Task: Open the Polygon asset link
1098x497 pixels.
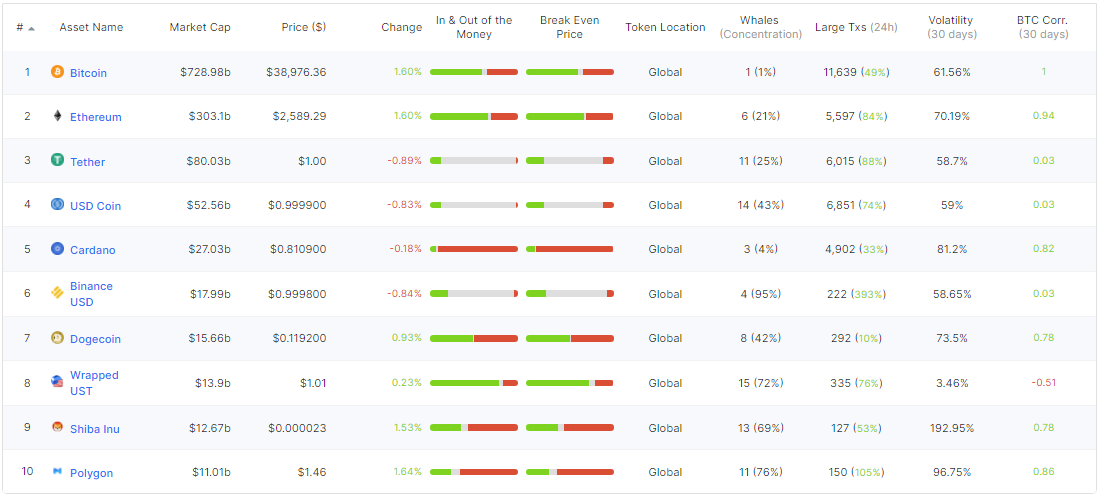Action: (x=92, y=472)
